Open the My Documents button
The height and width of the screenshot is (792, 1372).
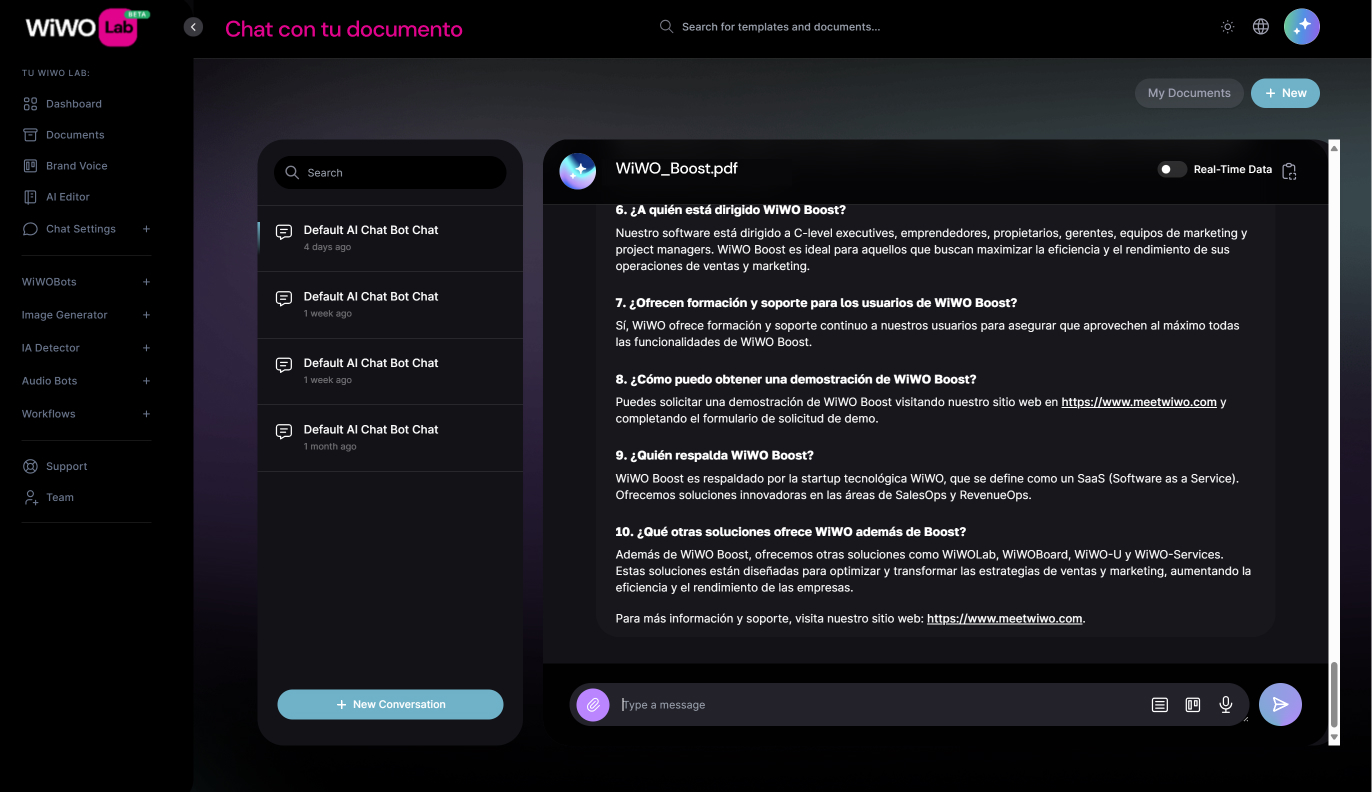coord(1188,93)
